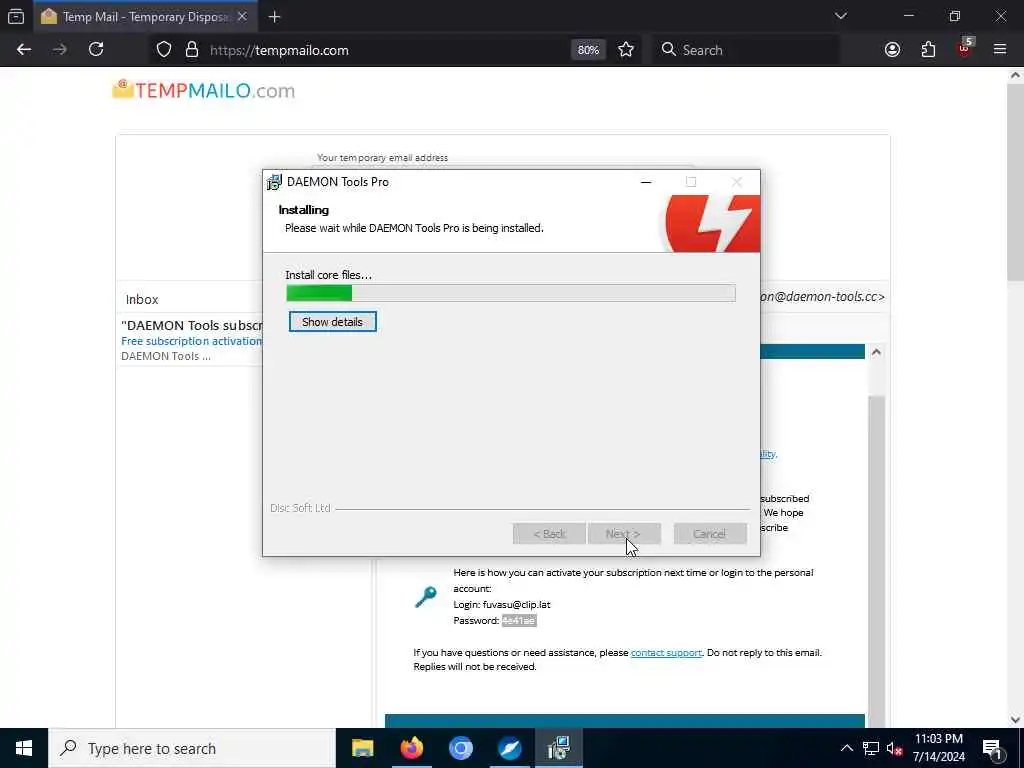
Task: Close the Temp Mail tab
Action: [242, 17]
